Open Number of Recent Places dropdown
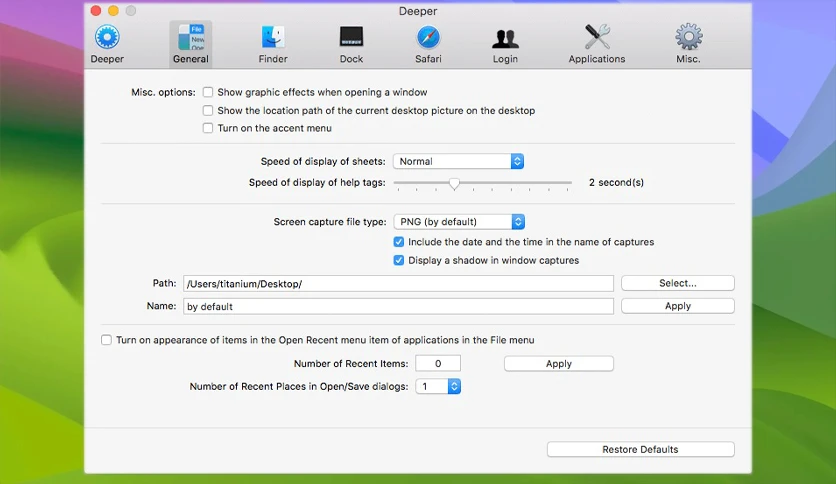Image resolution: width=836 pixels, height=484 pixels. tap(438, 386)
